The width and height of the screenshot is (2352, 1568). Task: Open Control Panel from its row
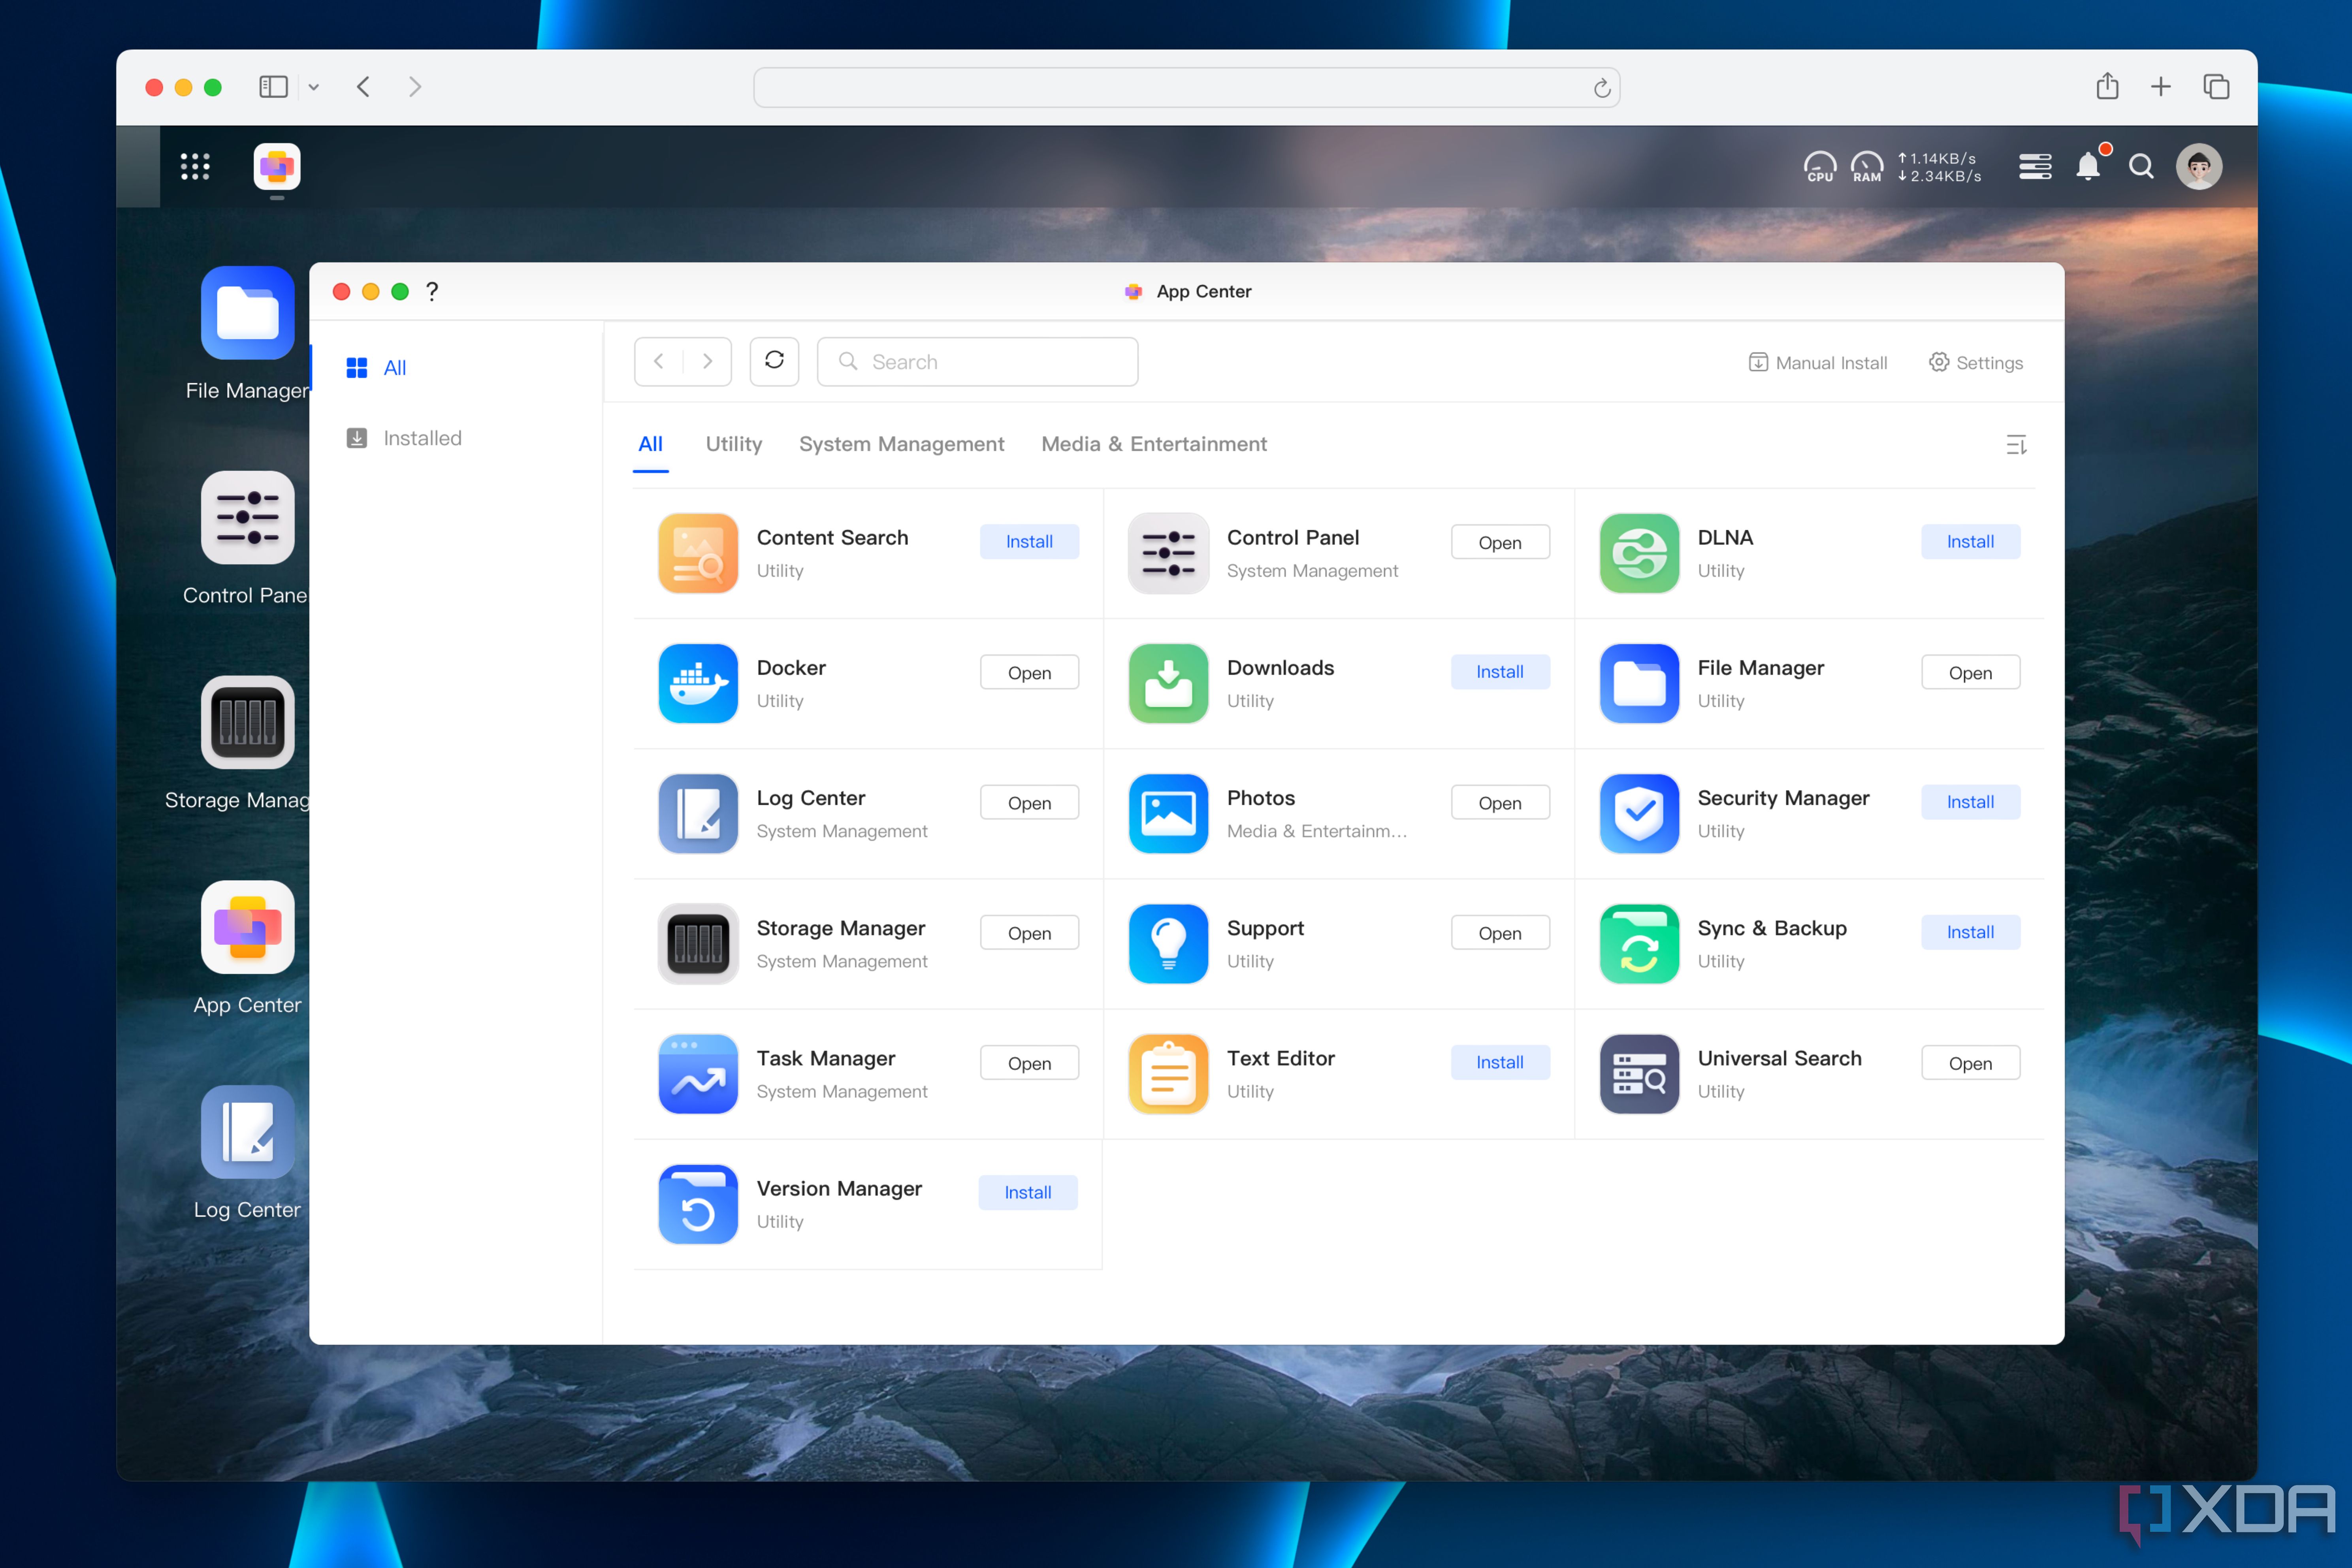tap(1500, 542)
